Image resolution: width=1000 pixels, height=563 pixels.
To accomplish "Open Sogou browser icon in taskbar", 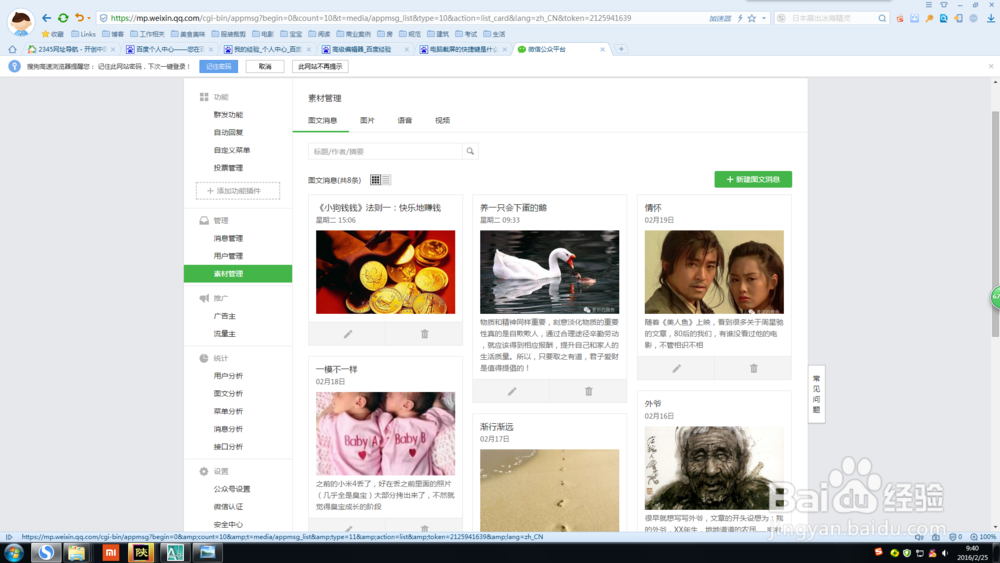I will 46,553.
